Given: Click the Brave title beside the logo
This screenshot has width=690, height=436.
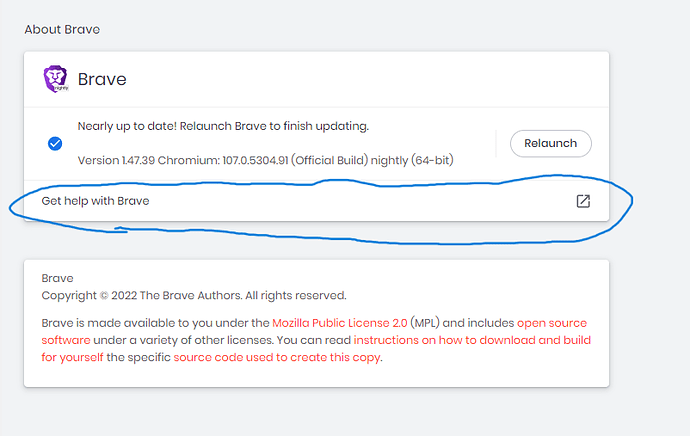Looking at the screenshot, I should tap(102, 79).
